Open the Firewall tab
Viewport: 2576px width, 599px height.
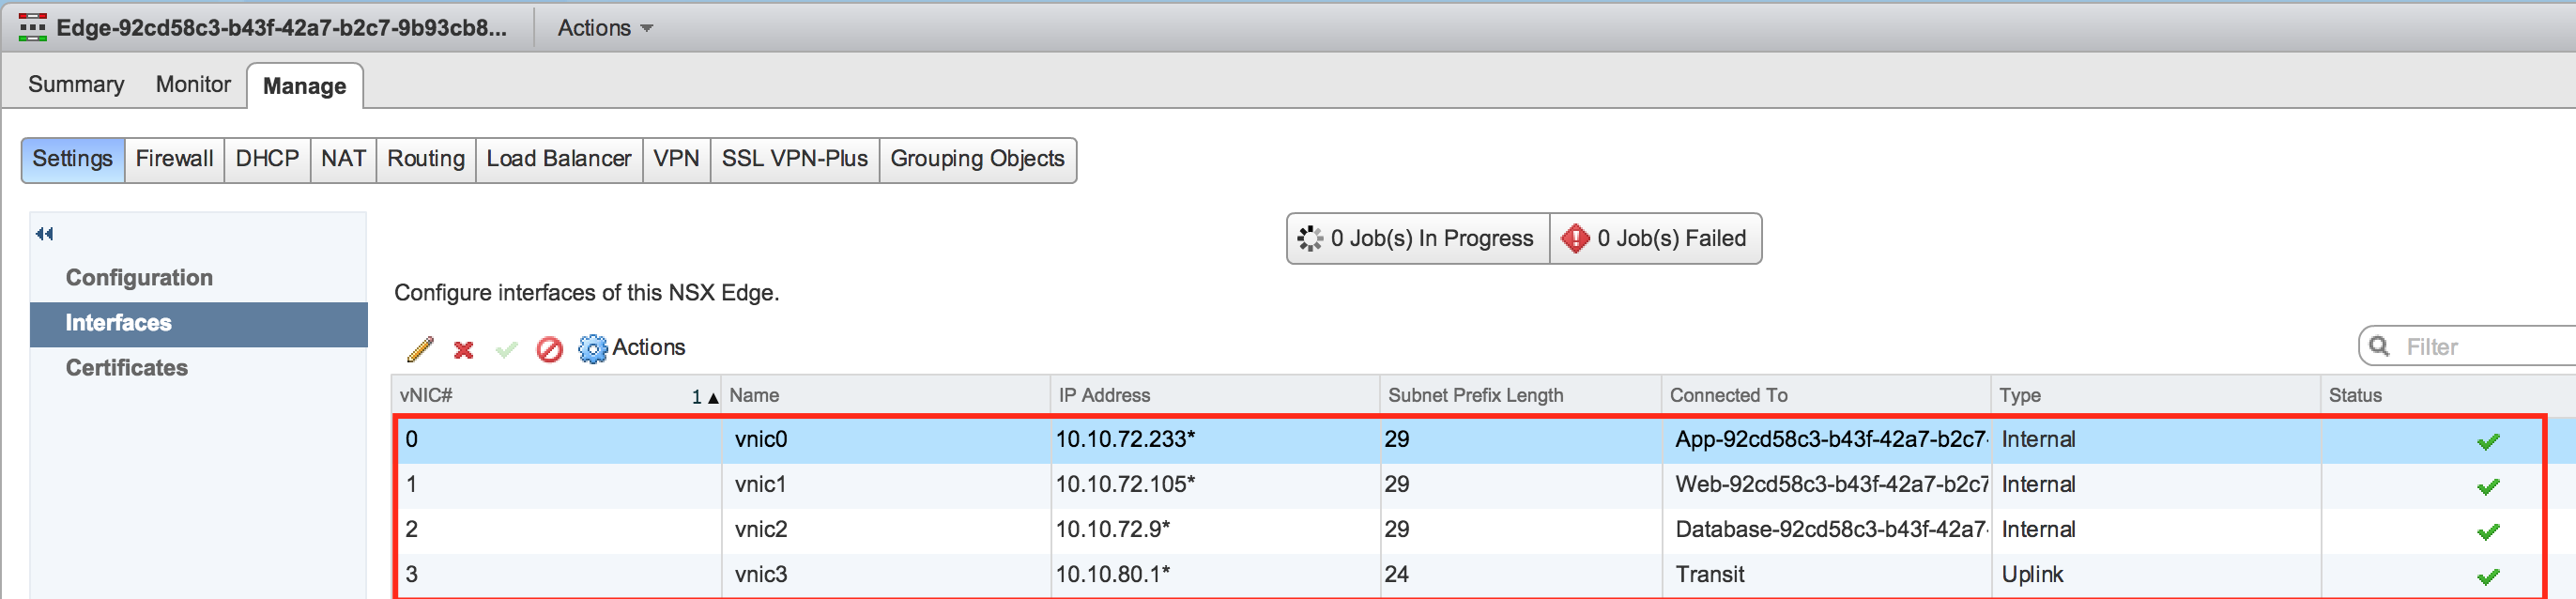[174, 159]
